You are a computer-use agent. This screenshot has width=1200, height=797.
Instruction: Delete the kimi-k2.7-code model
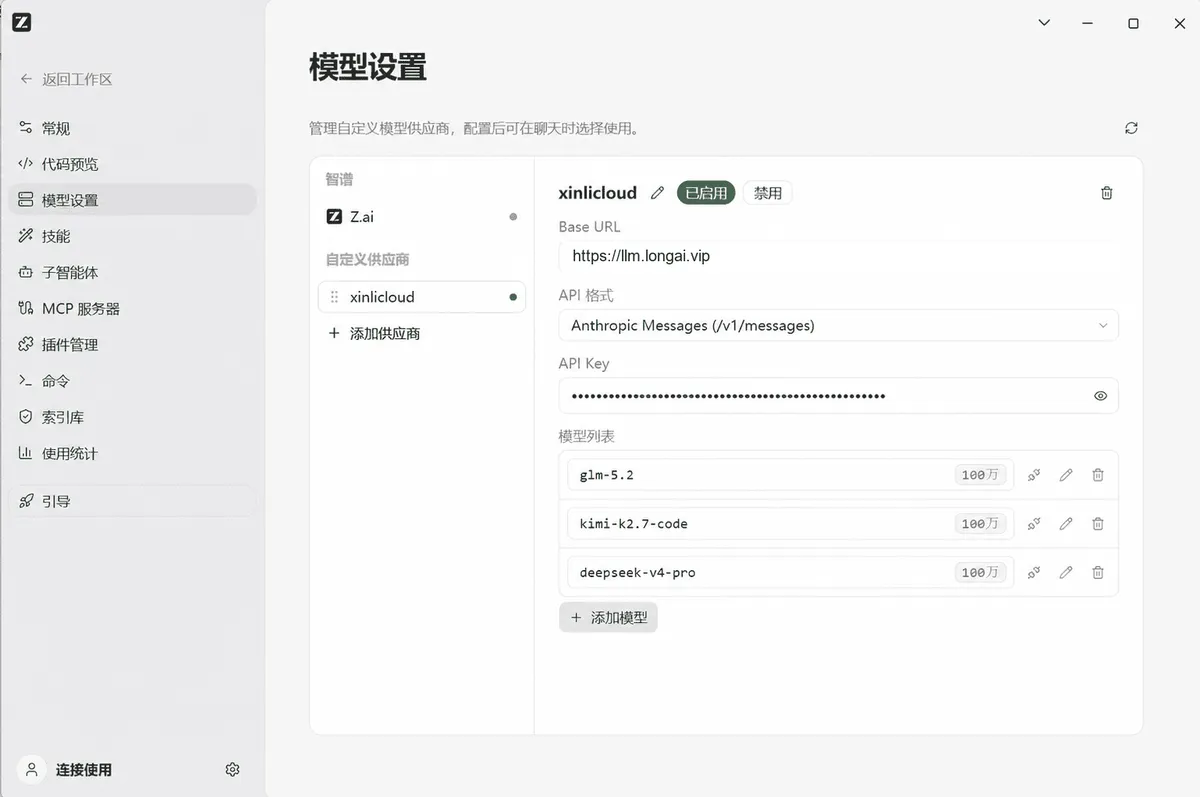pyautogui.click(x=1098, y=523)
